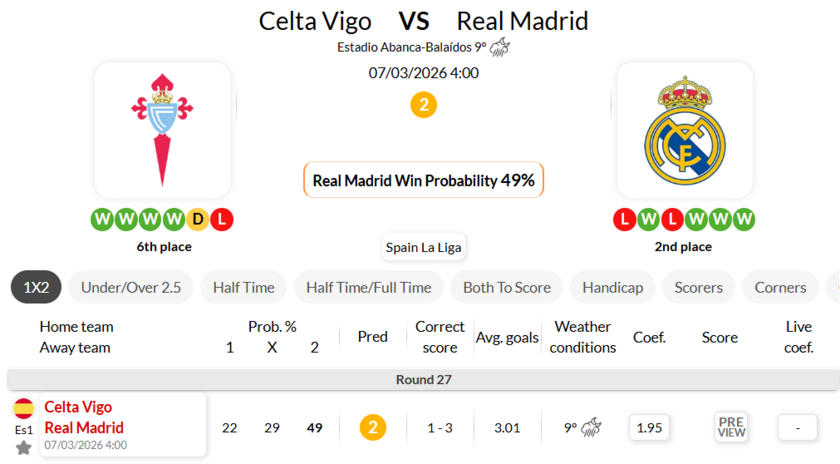Click the Celta Vigo club crest
Image resolution: width=840 pixels, height=464 pixels.
tap(163, 129)
